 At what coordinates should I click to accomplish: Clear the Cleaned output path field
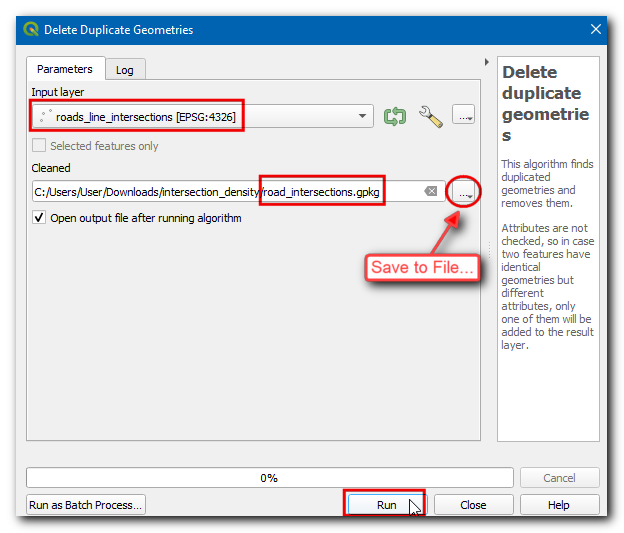(x=429, y=191)
